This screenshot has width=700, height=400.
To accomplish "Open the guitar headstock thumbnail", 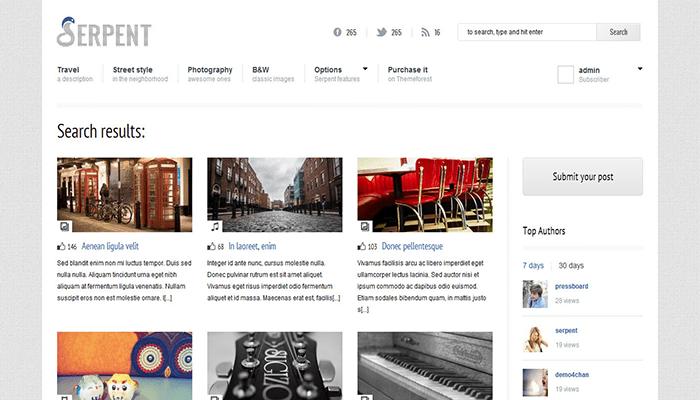I will tap(275, 366).
